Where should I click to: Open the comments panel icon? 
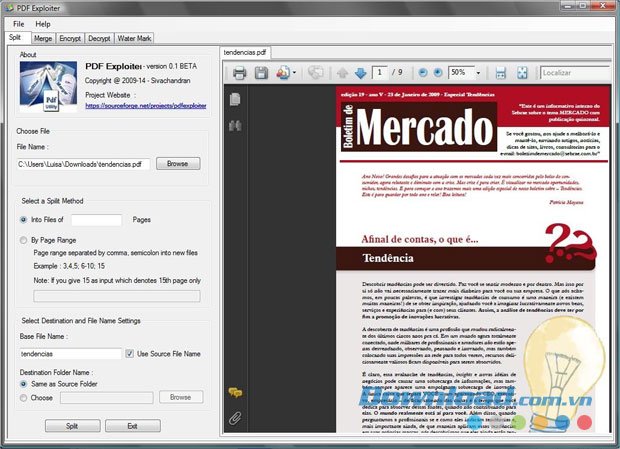coord(235,393)
